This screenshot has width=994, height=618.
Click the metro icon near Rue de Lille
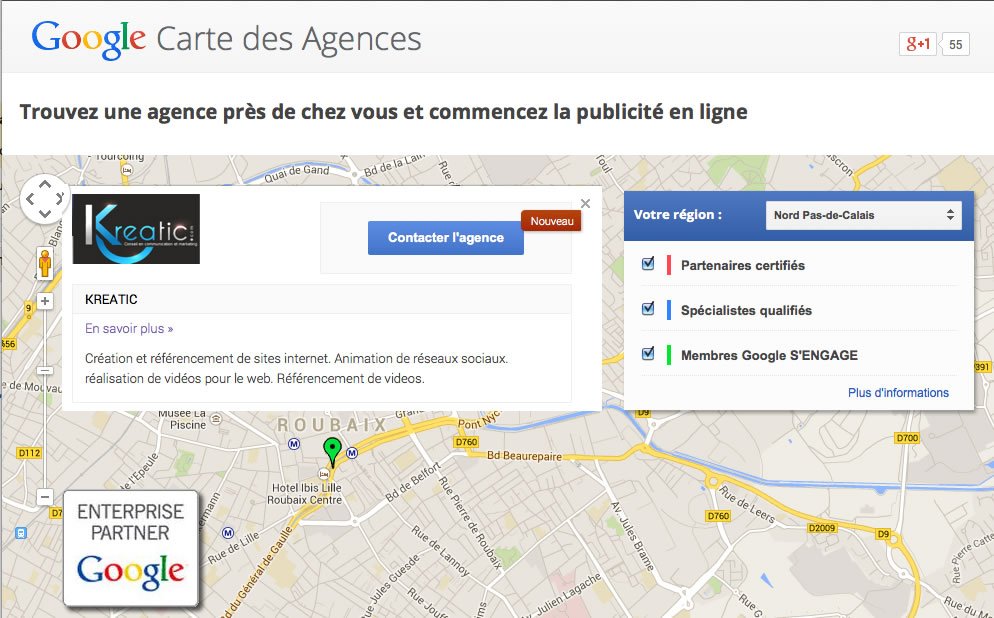pos(228,532)
